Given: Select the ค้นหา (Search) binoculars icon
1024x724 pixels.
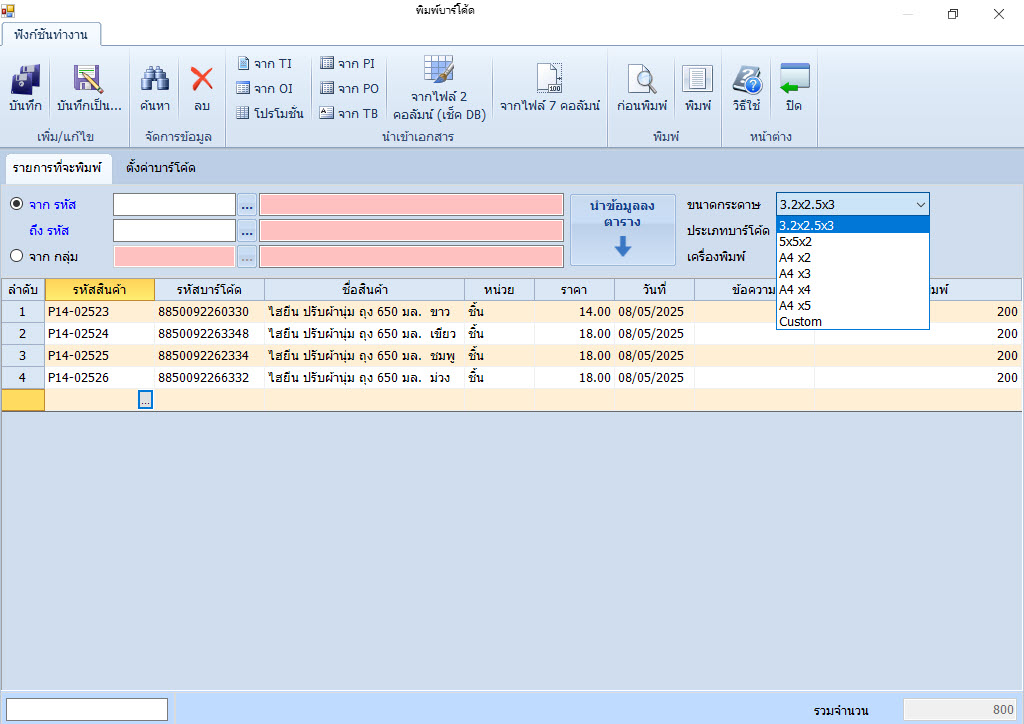Looking at the screenshot, I should (x=155, y=85).
